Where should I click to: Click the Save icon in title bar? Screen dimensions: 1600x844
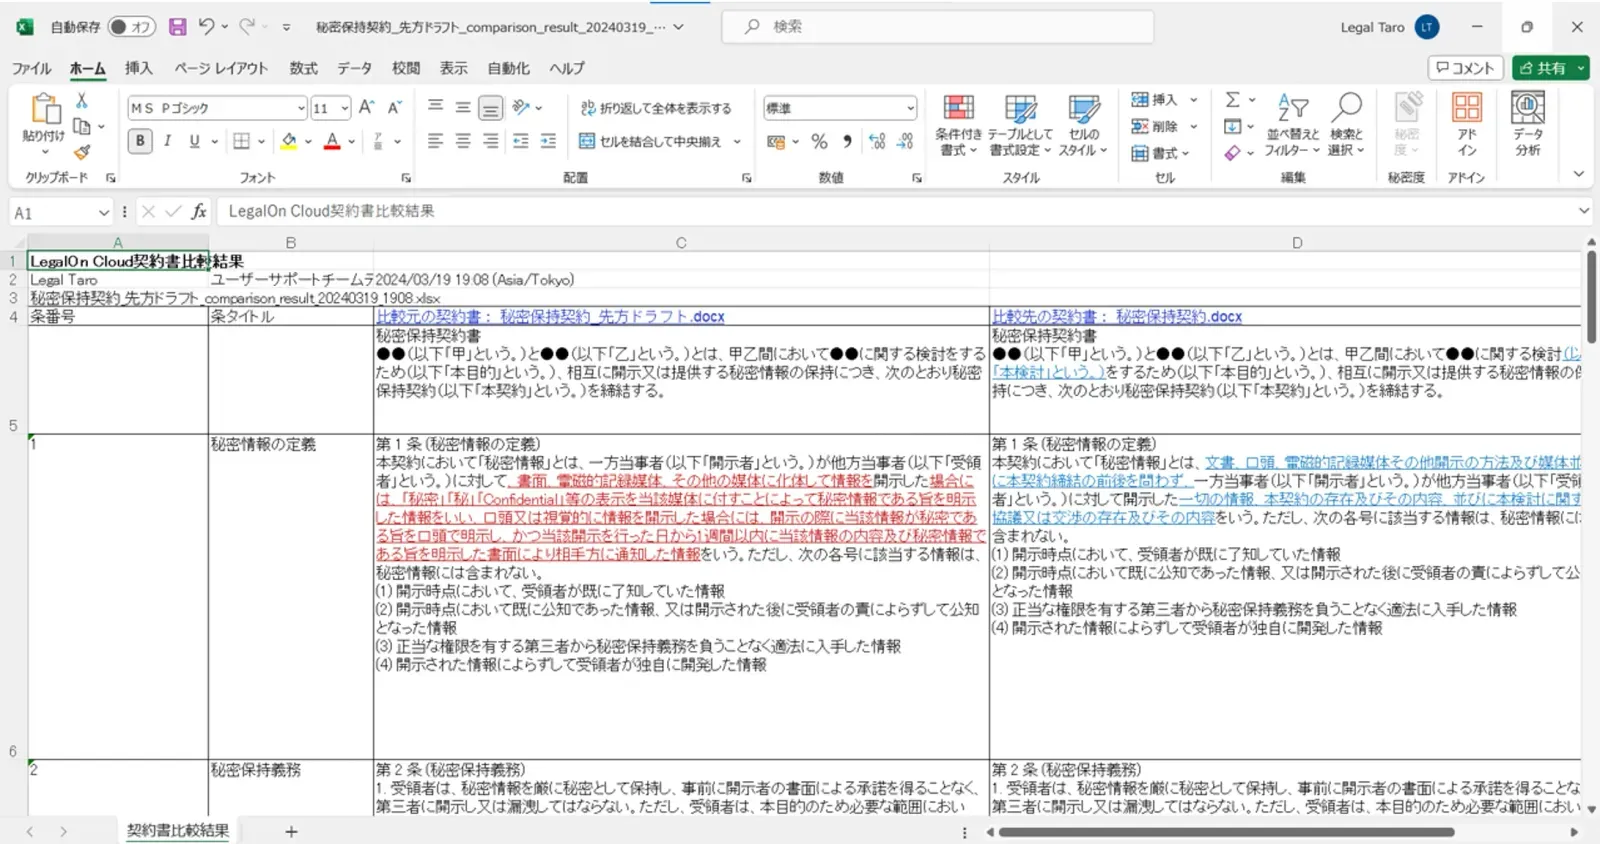[177, 27]
